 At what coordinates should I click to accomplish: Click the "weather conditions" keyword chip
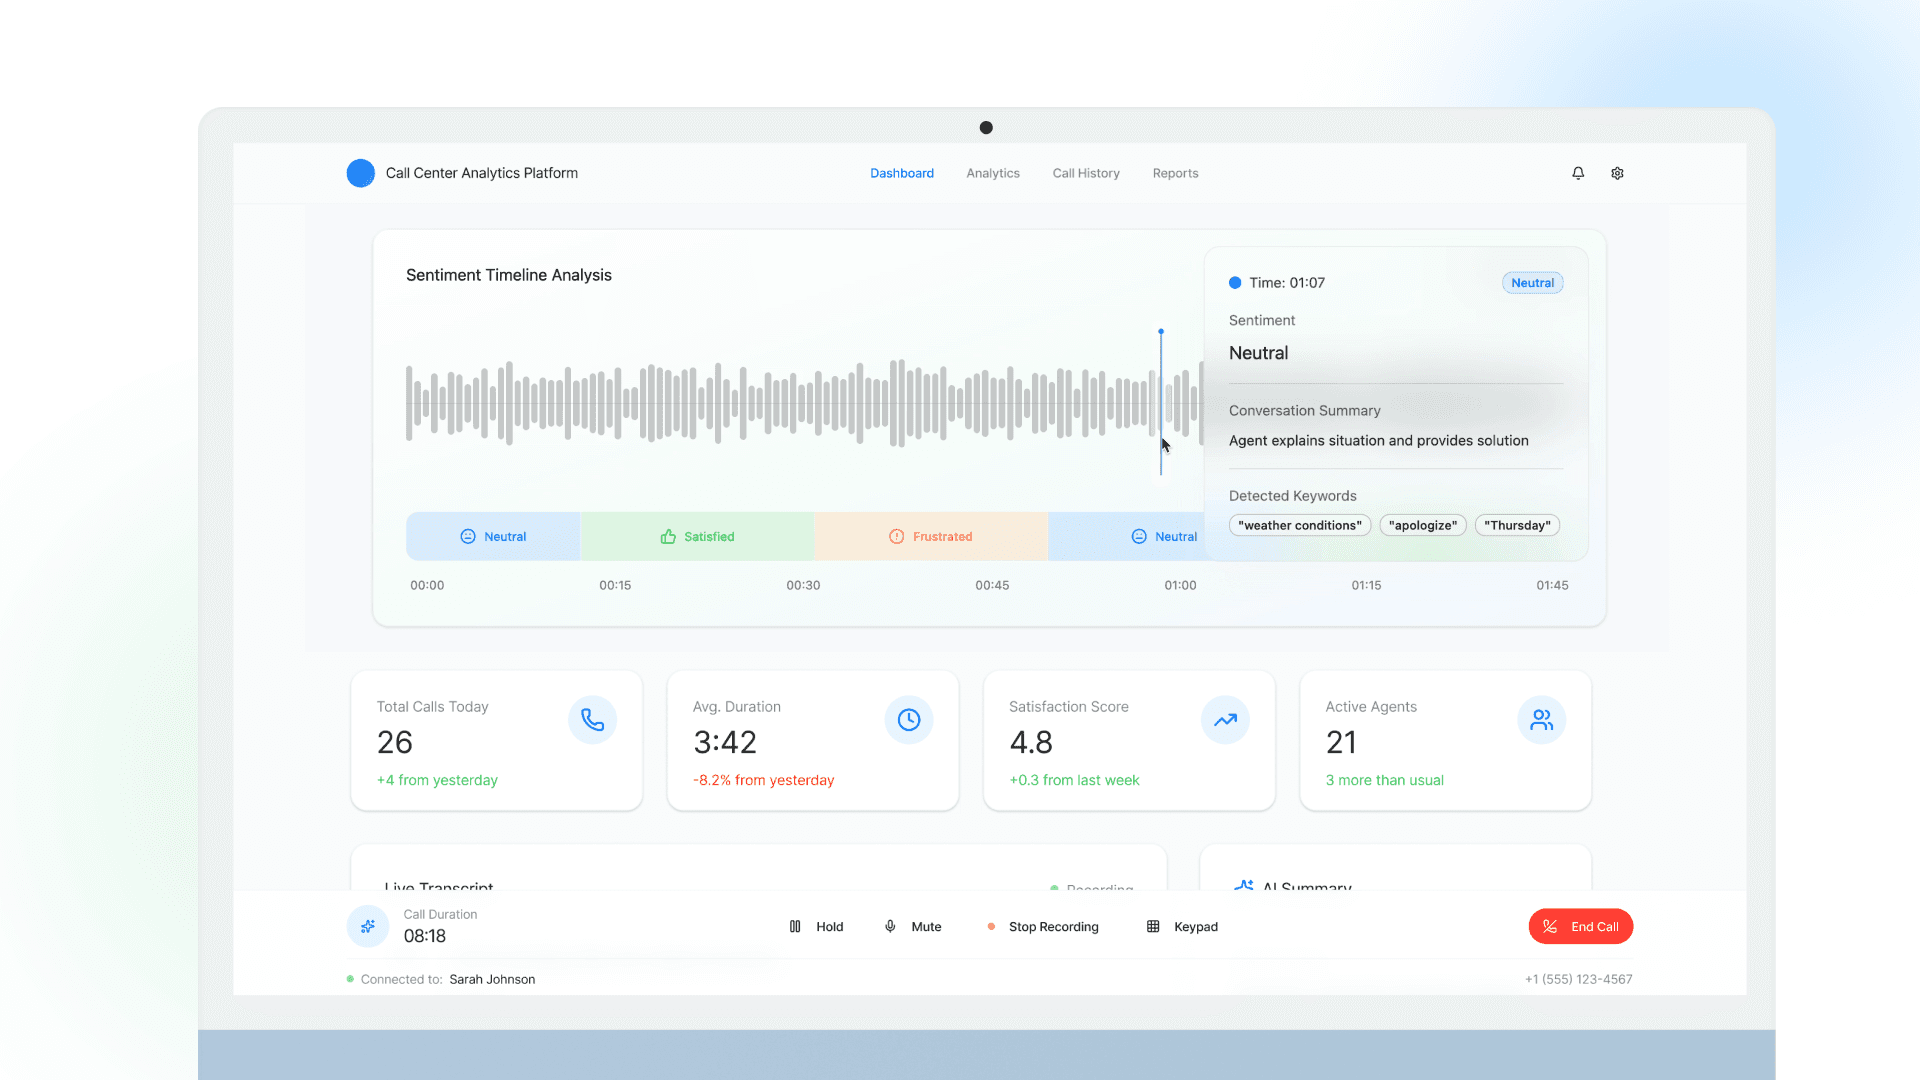point(1300,525)
